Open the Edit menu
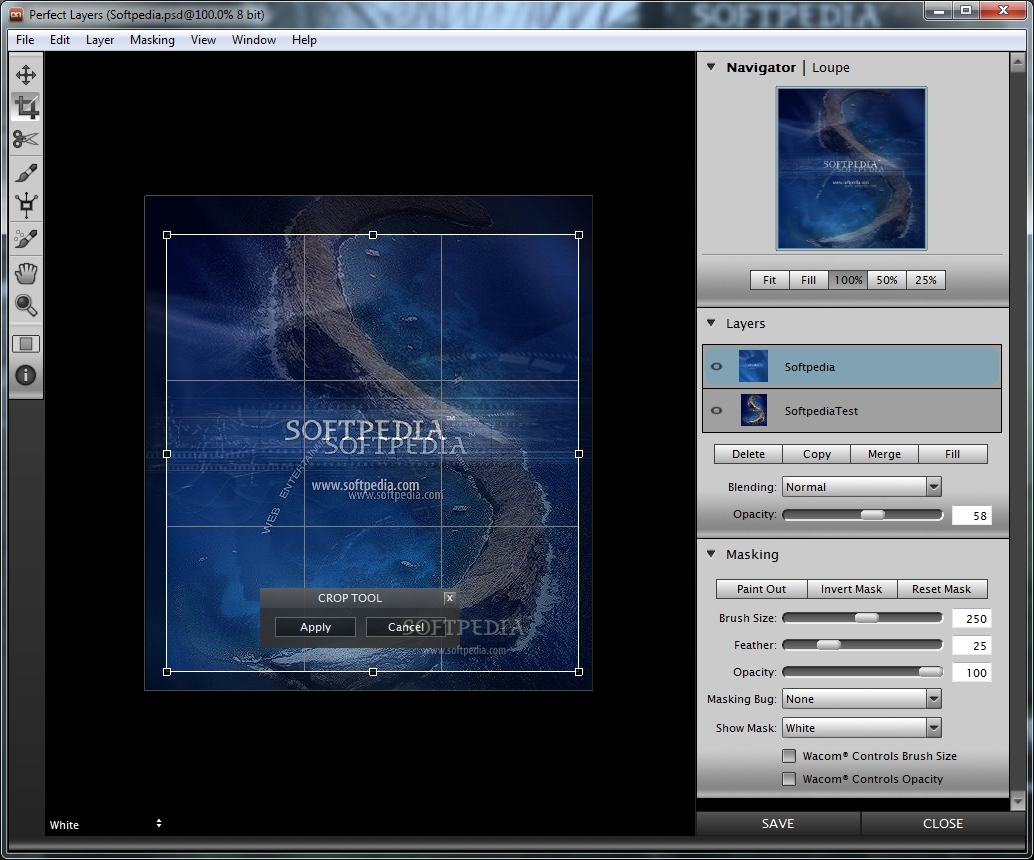Viewport: 1034px width, 860px height. point(59,40)
